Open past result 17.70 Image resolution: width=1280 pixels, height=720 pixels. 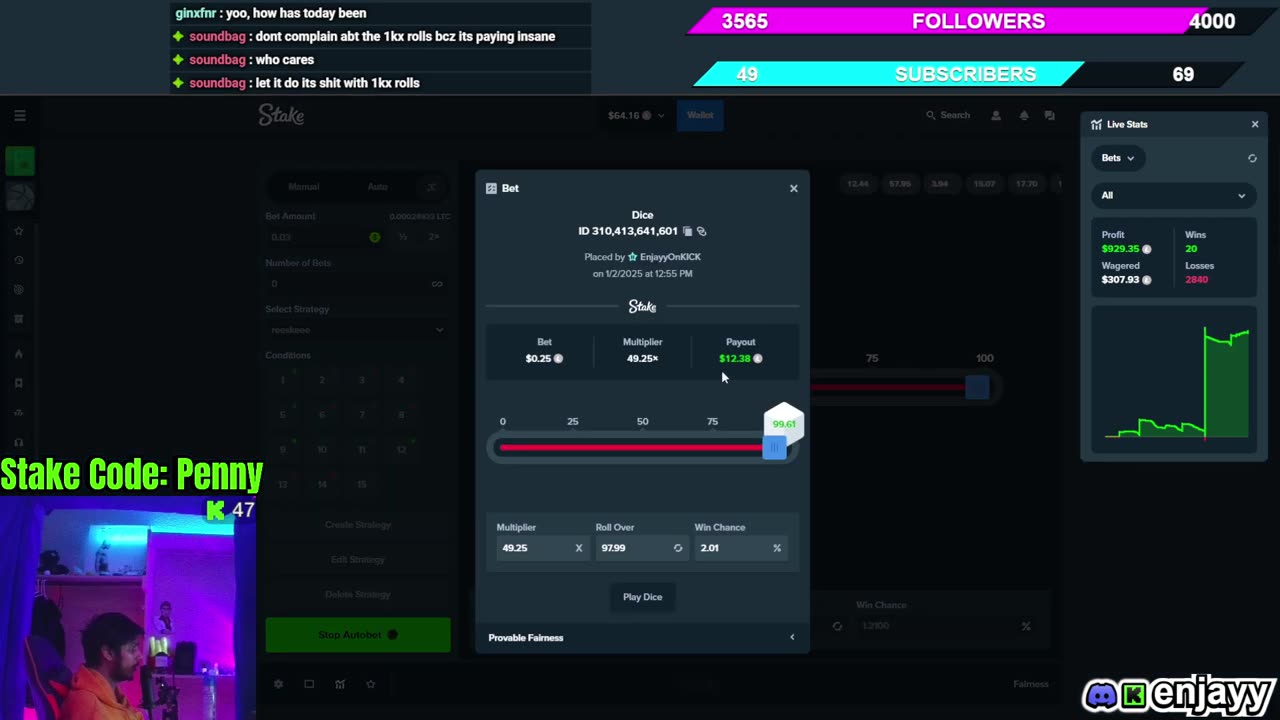1027,184
